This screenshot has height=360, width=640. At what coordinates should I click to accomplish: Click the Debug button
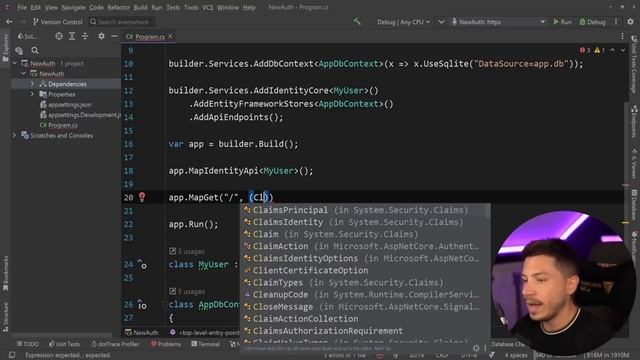(592, 22)
